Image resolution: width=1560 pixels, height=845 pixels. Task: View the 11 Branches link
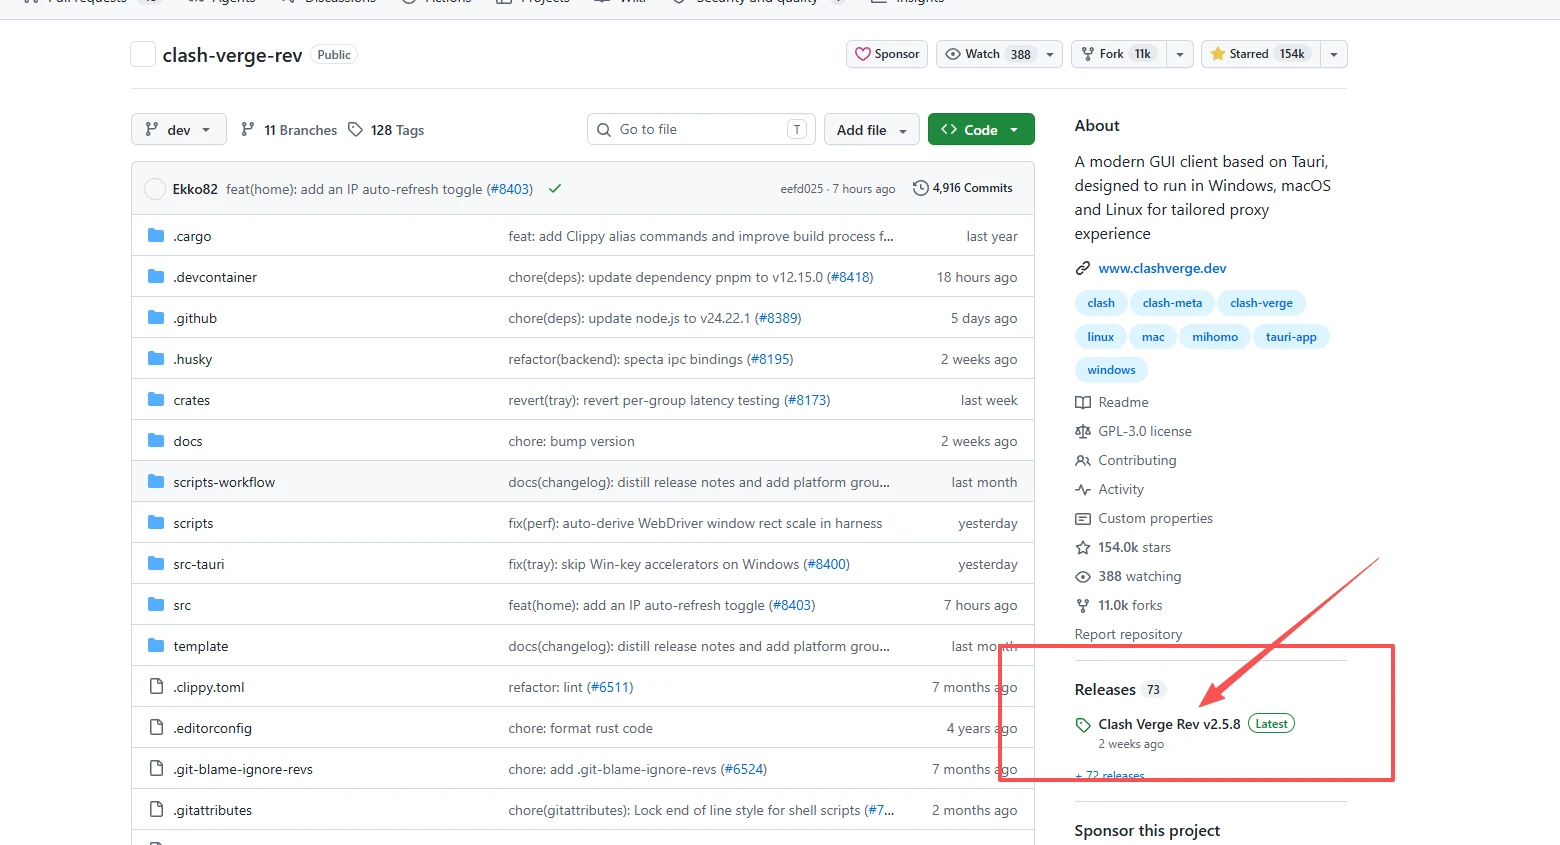290,130
